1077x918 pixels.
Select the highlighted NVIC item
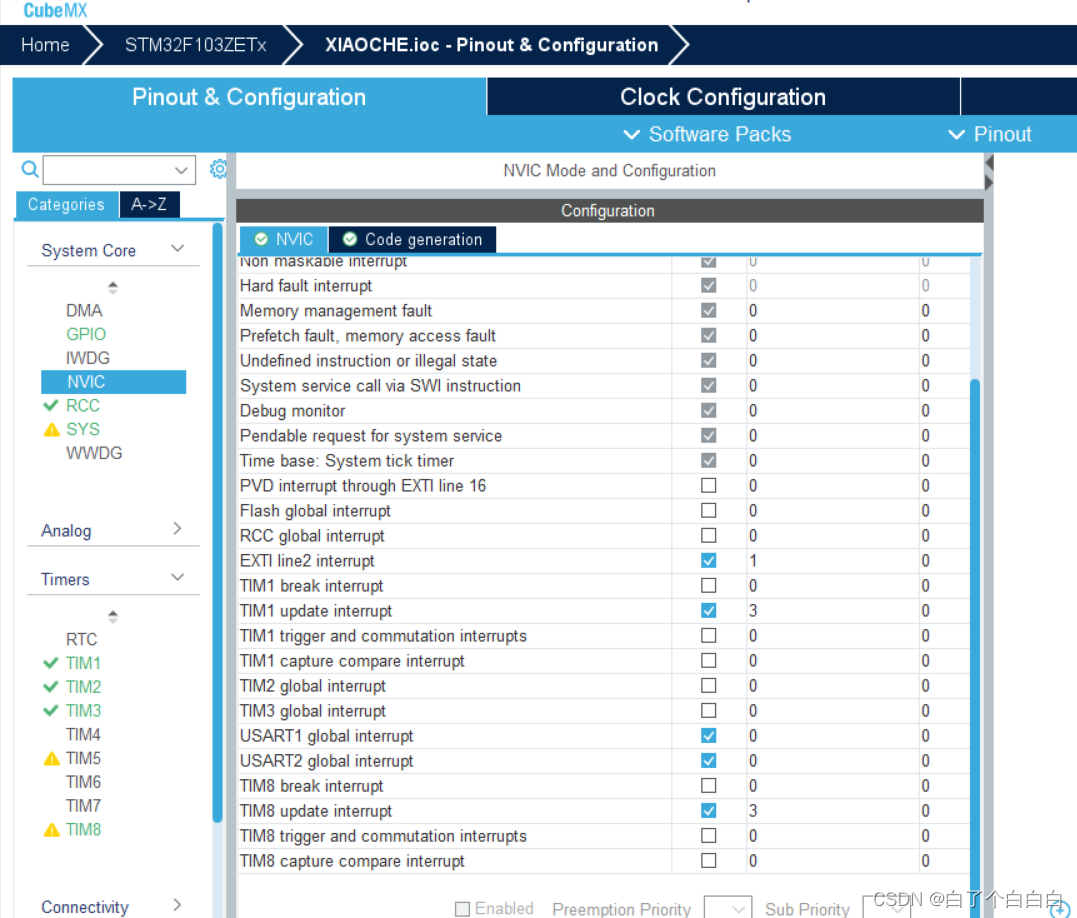pyautogui.click(x=113, y=382)
